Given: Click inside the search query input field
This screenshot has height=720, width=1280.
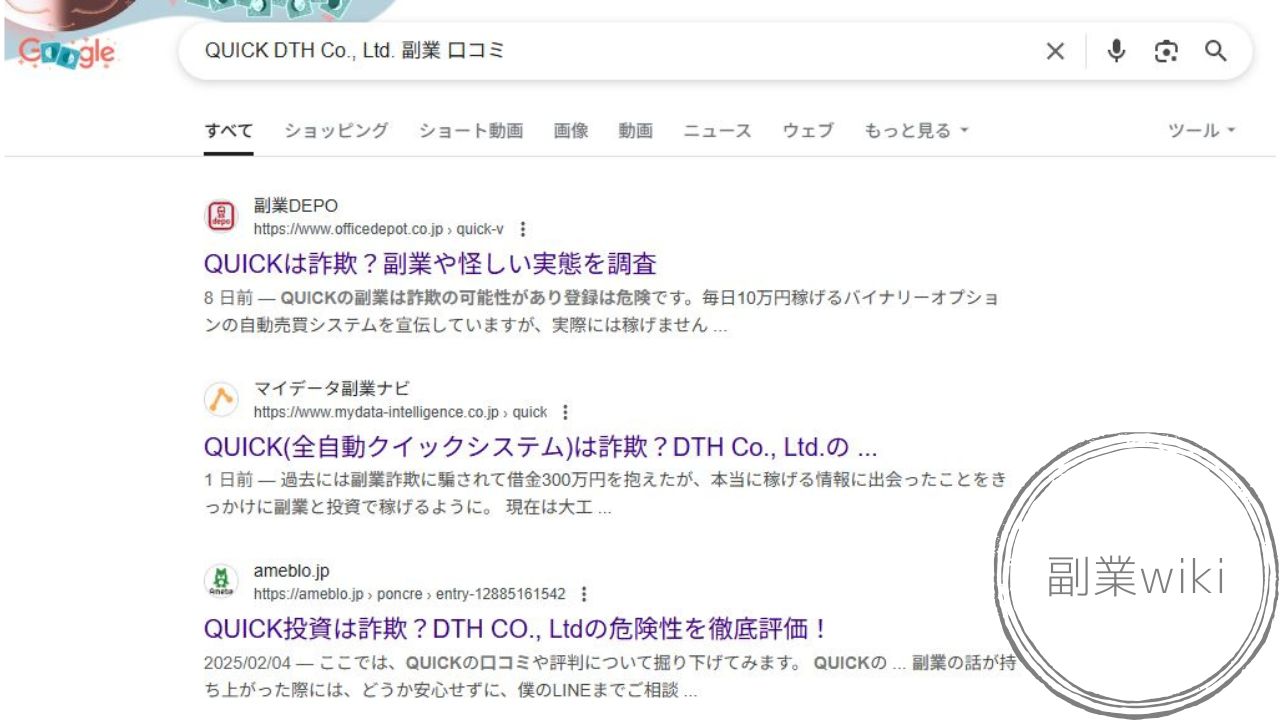Looking at the screenshot, I should tap(610, 52).
